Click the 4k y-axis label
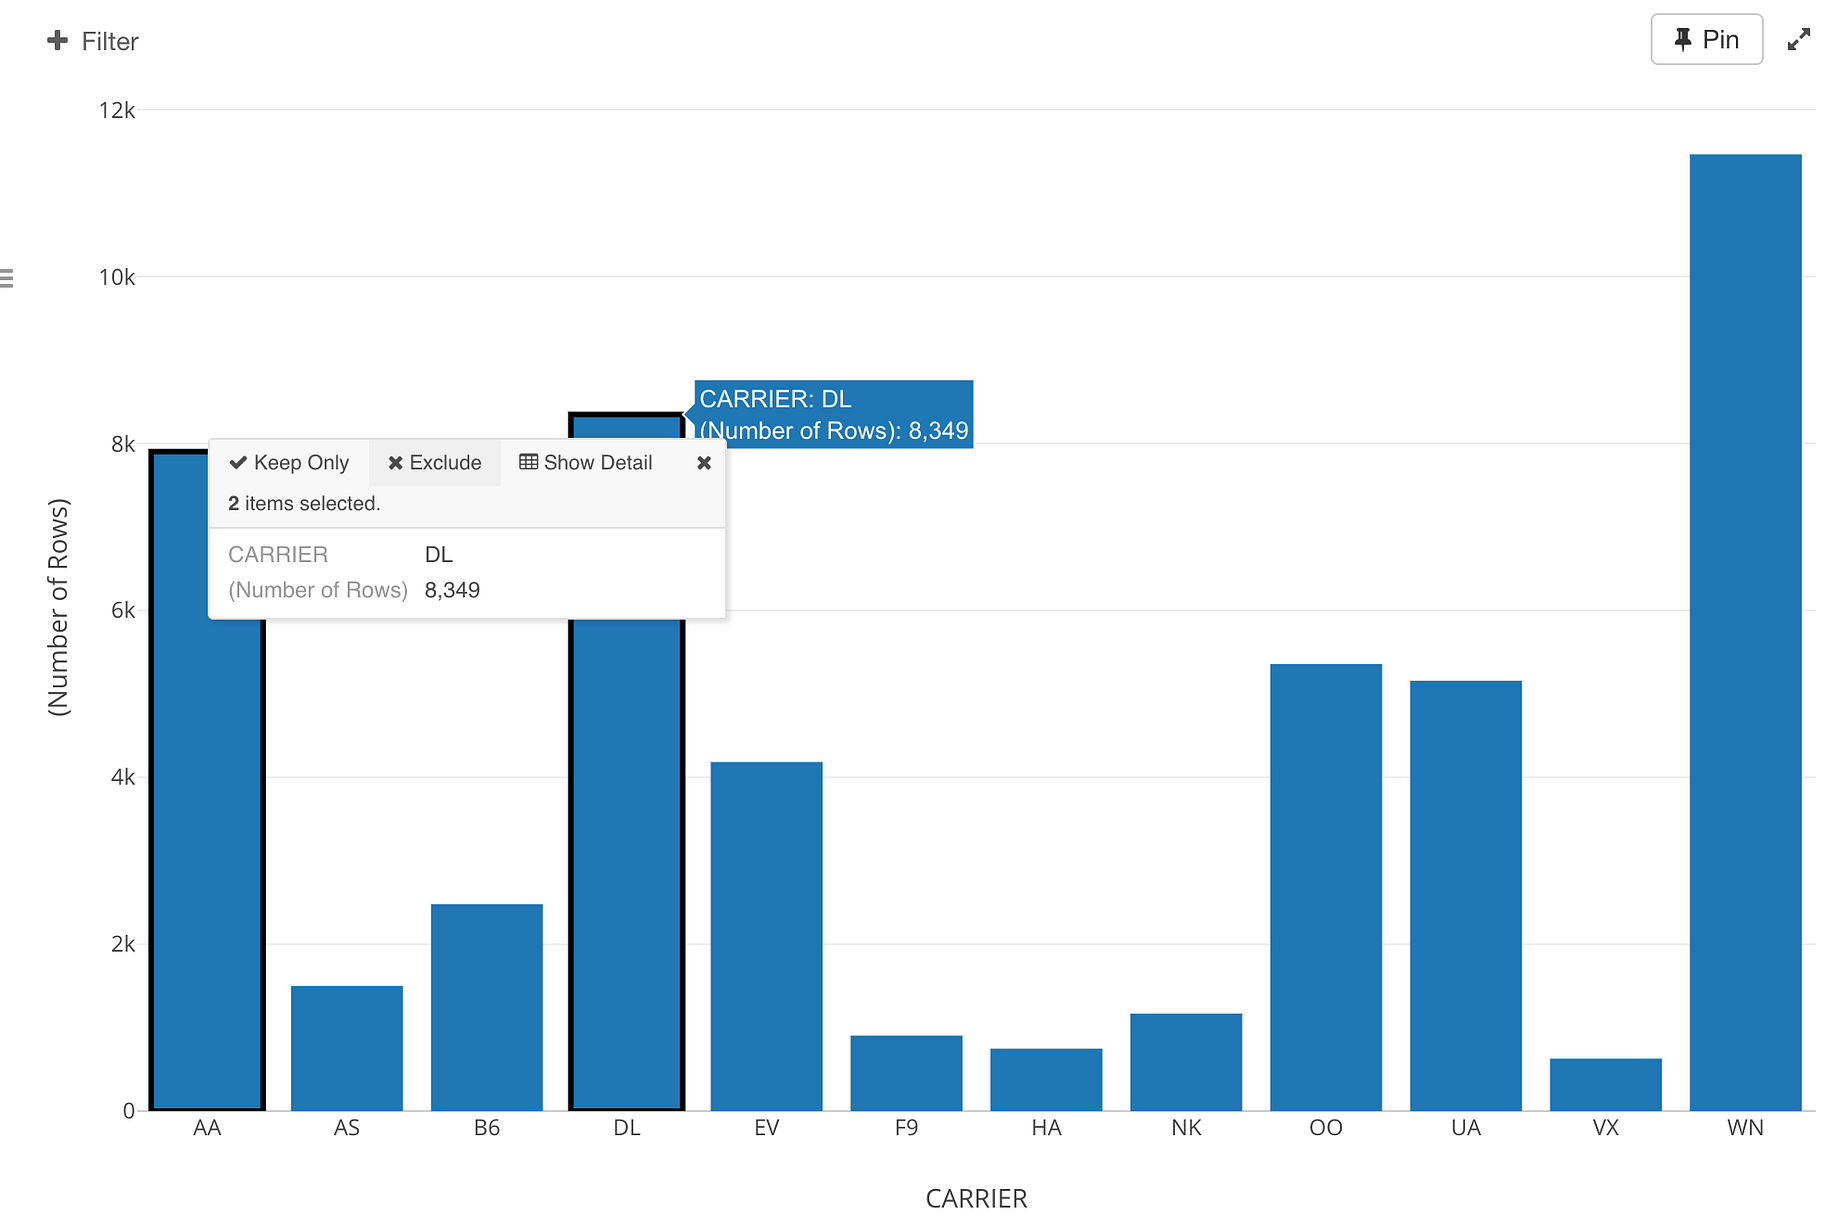The width and height of the screenshot is (1838, 1230). [123, 777]
